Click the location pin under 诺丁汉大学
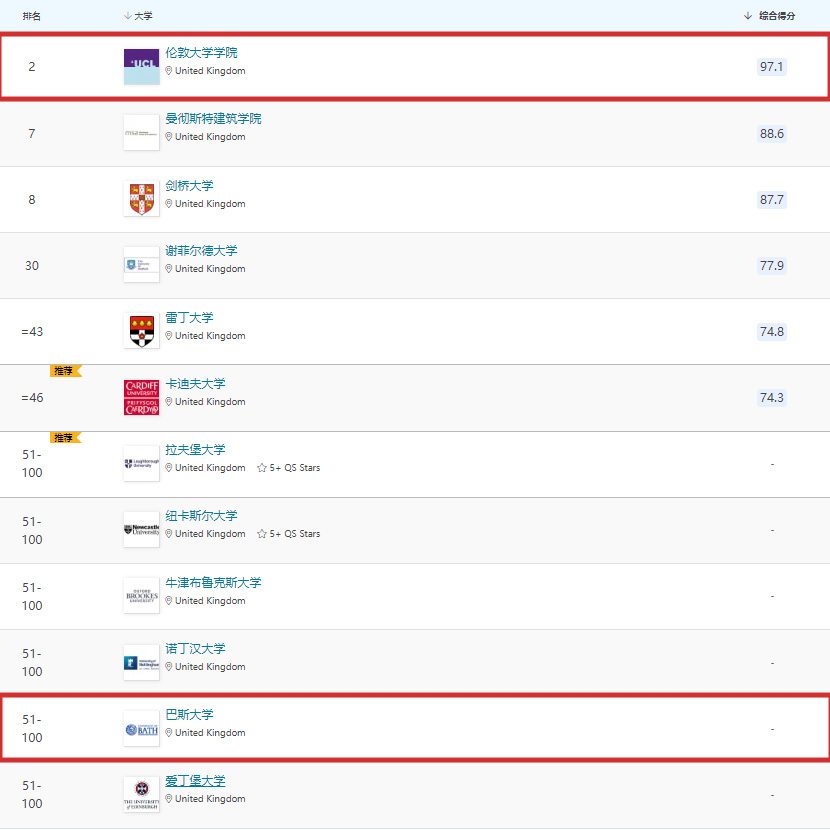The height and width of the screenshot is (830, 830). pos(169,667)
